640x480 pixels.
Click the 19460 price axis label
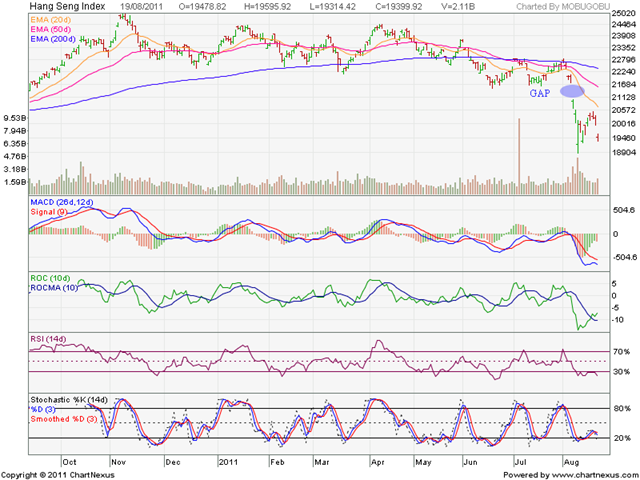pos(623,138)
